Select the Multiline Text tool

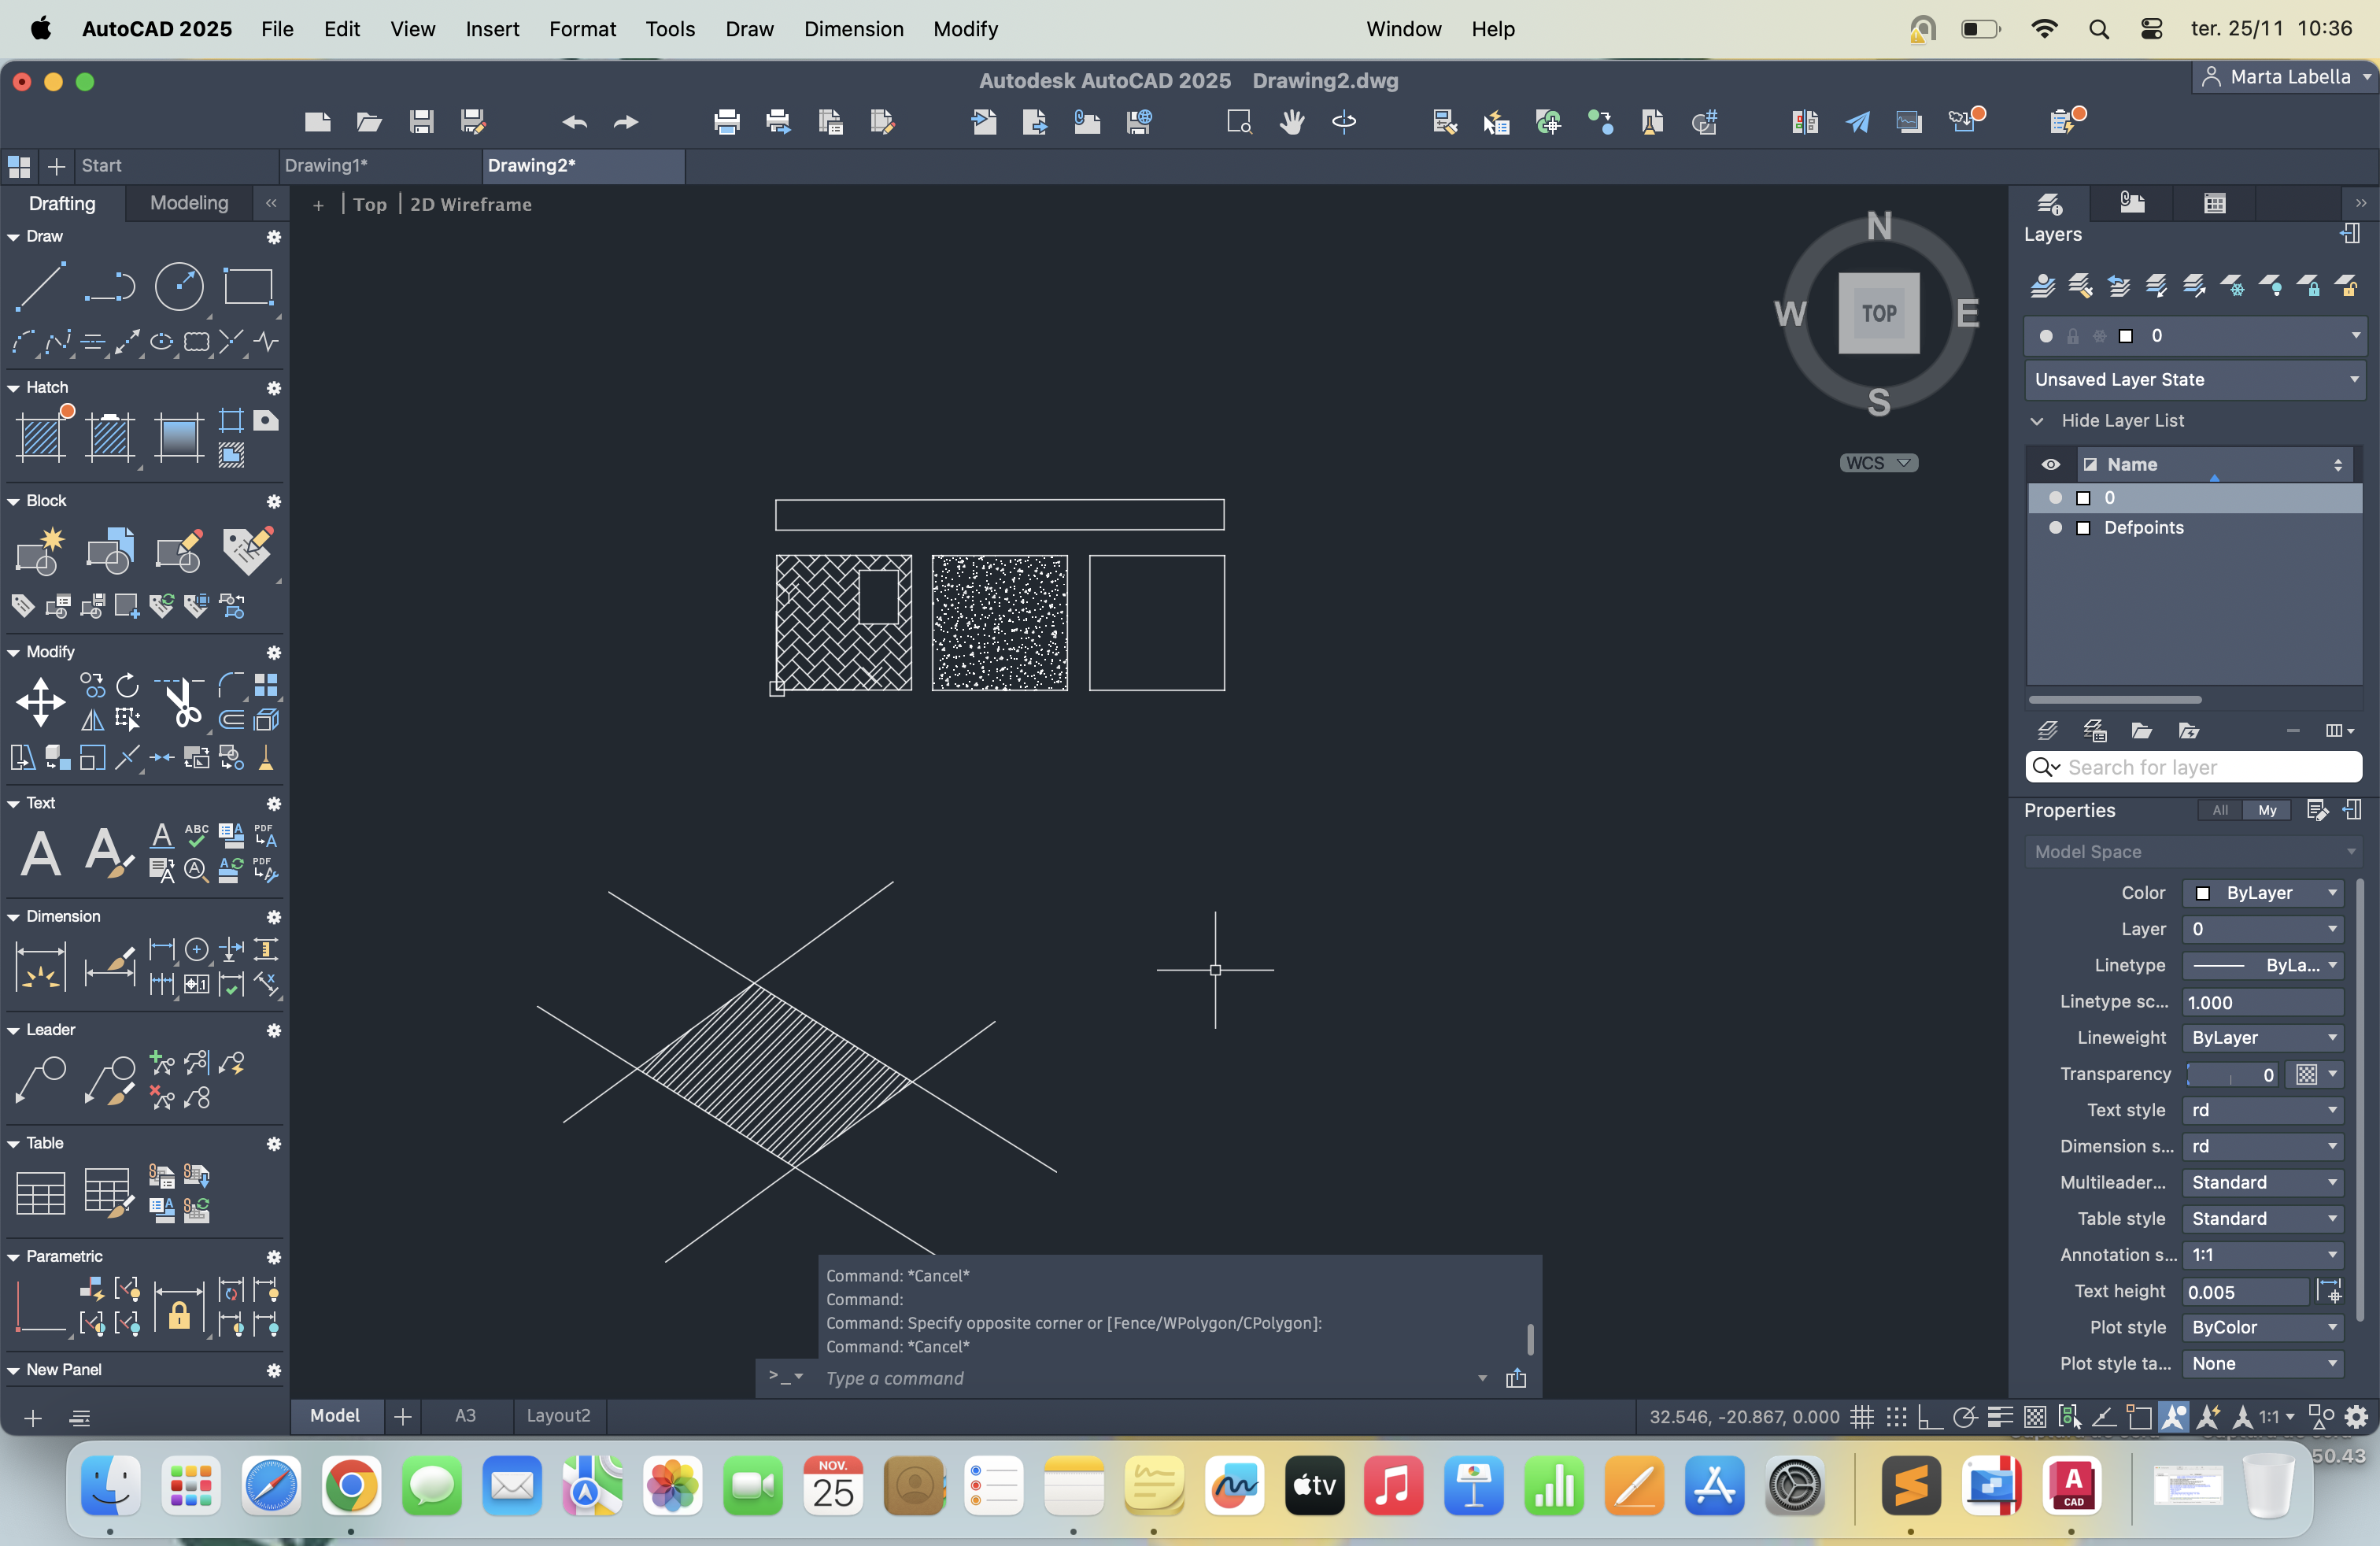[x=40, y=853]
